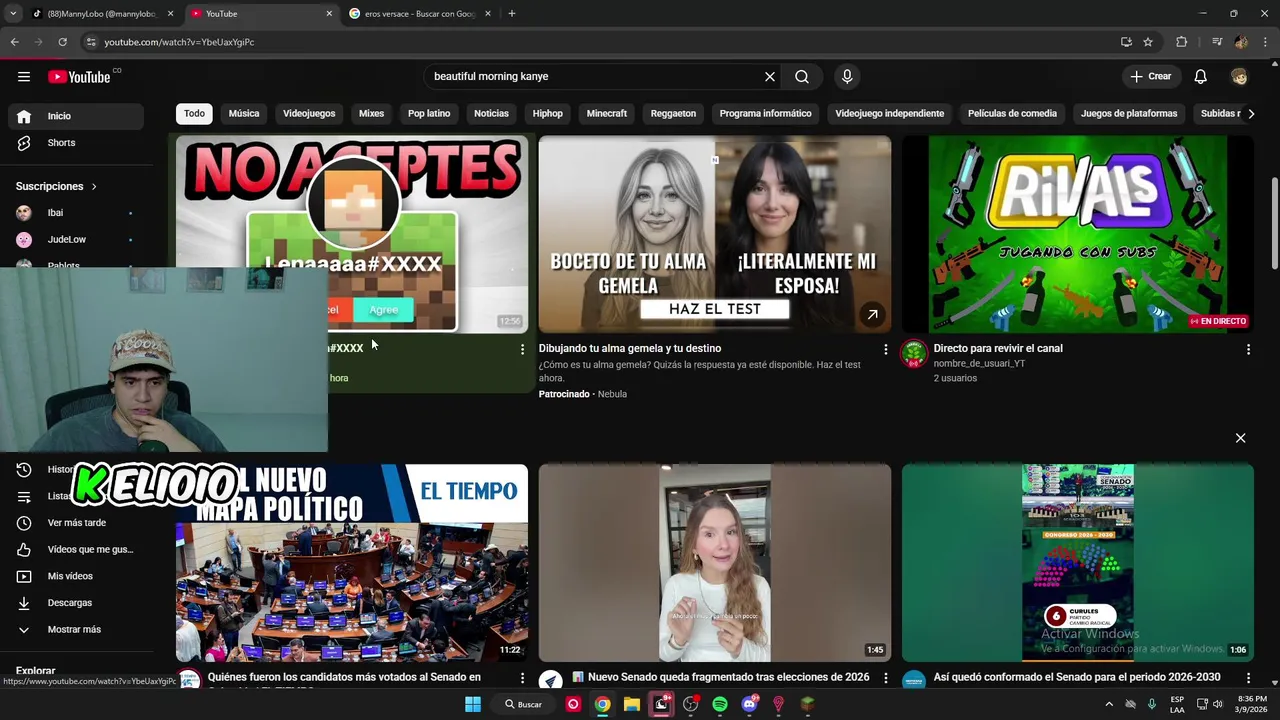Open the El Tiempo mapa político thumbnail
The height and width of the screenshot is (720, 1280).
click(x=352, y=562)
